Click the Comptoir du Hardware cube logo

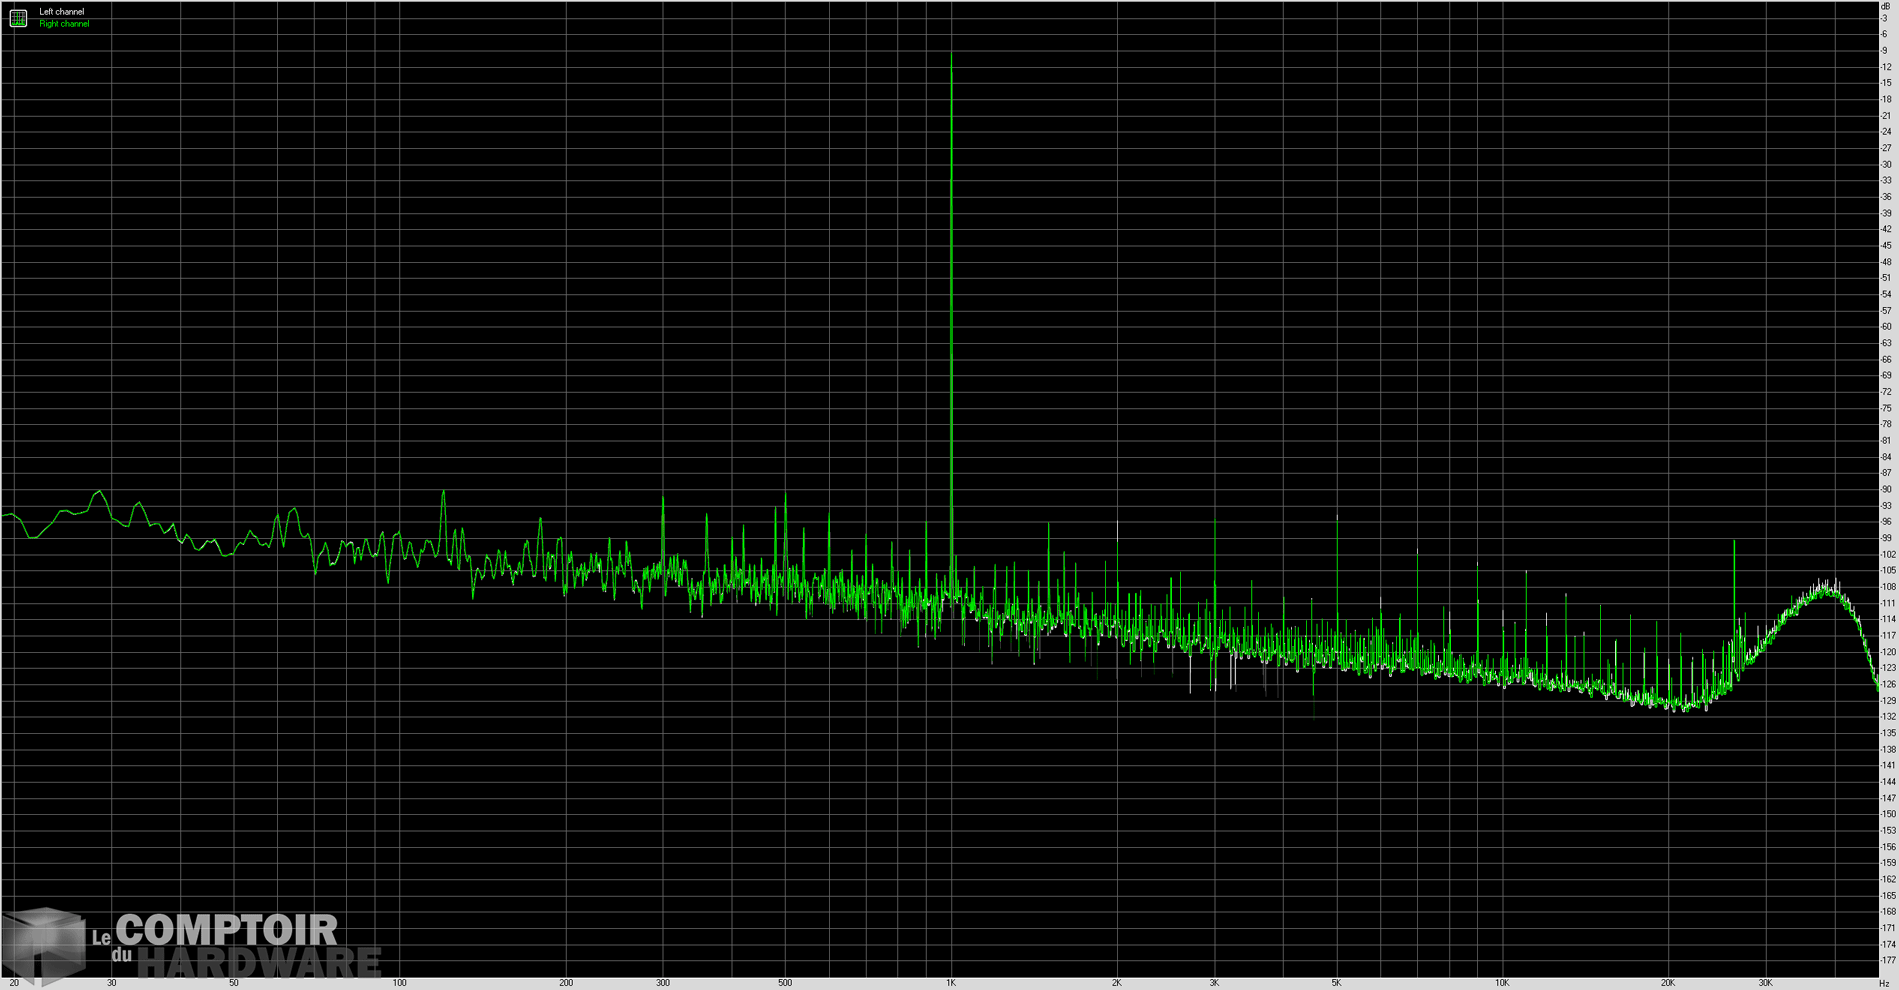click(x=45, y=944)
